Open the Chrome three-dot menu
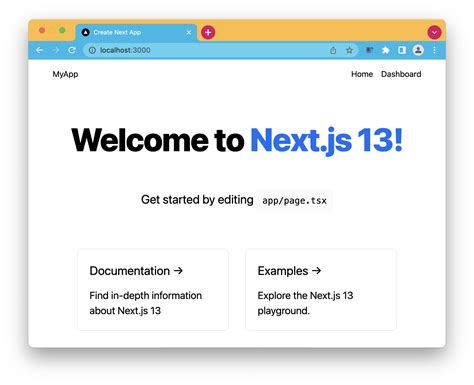Viewport: 474px width, 385px height. click(x=434, y=50)
